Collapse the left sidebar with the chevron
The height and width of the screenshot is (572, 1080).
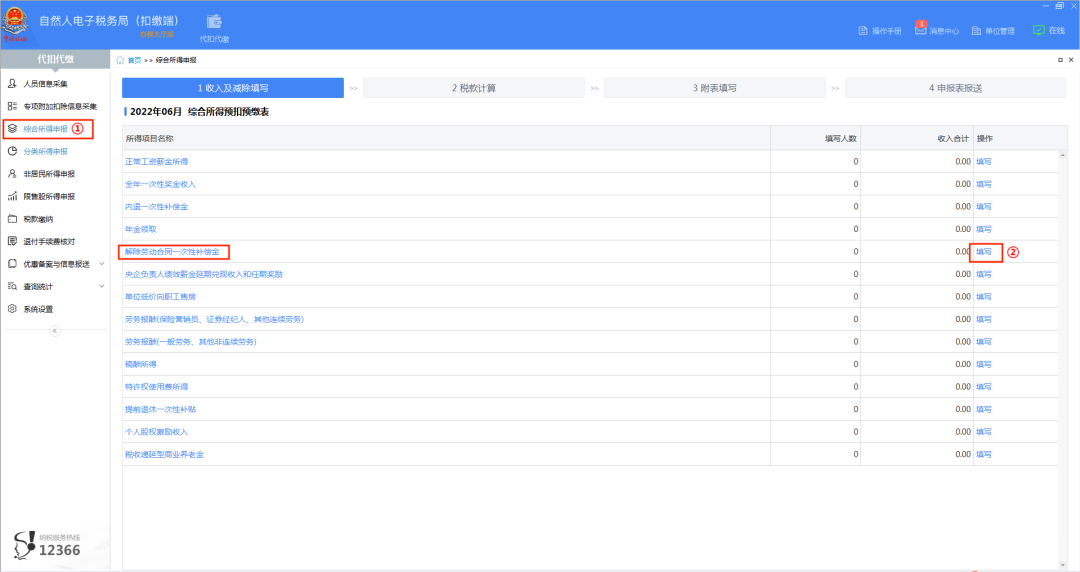click(55, 331)
